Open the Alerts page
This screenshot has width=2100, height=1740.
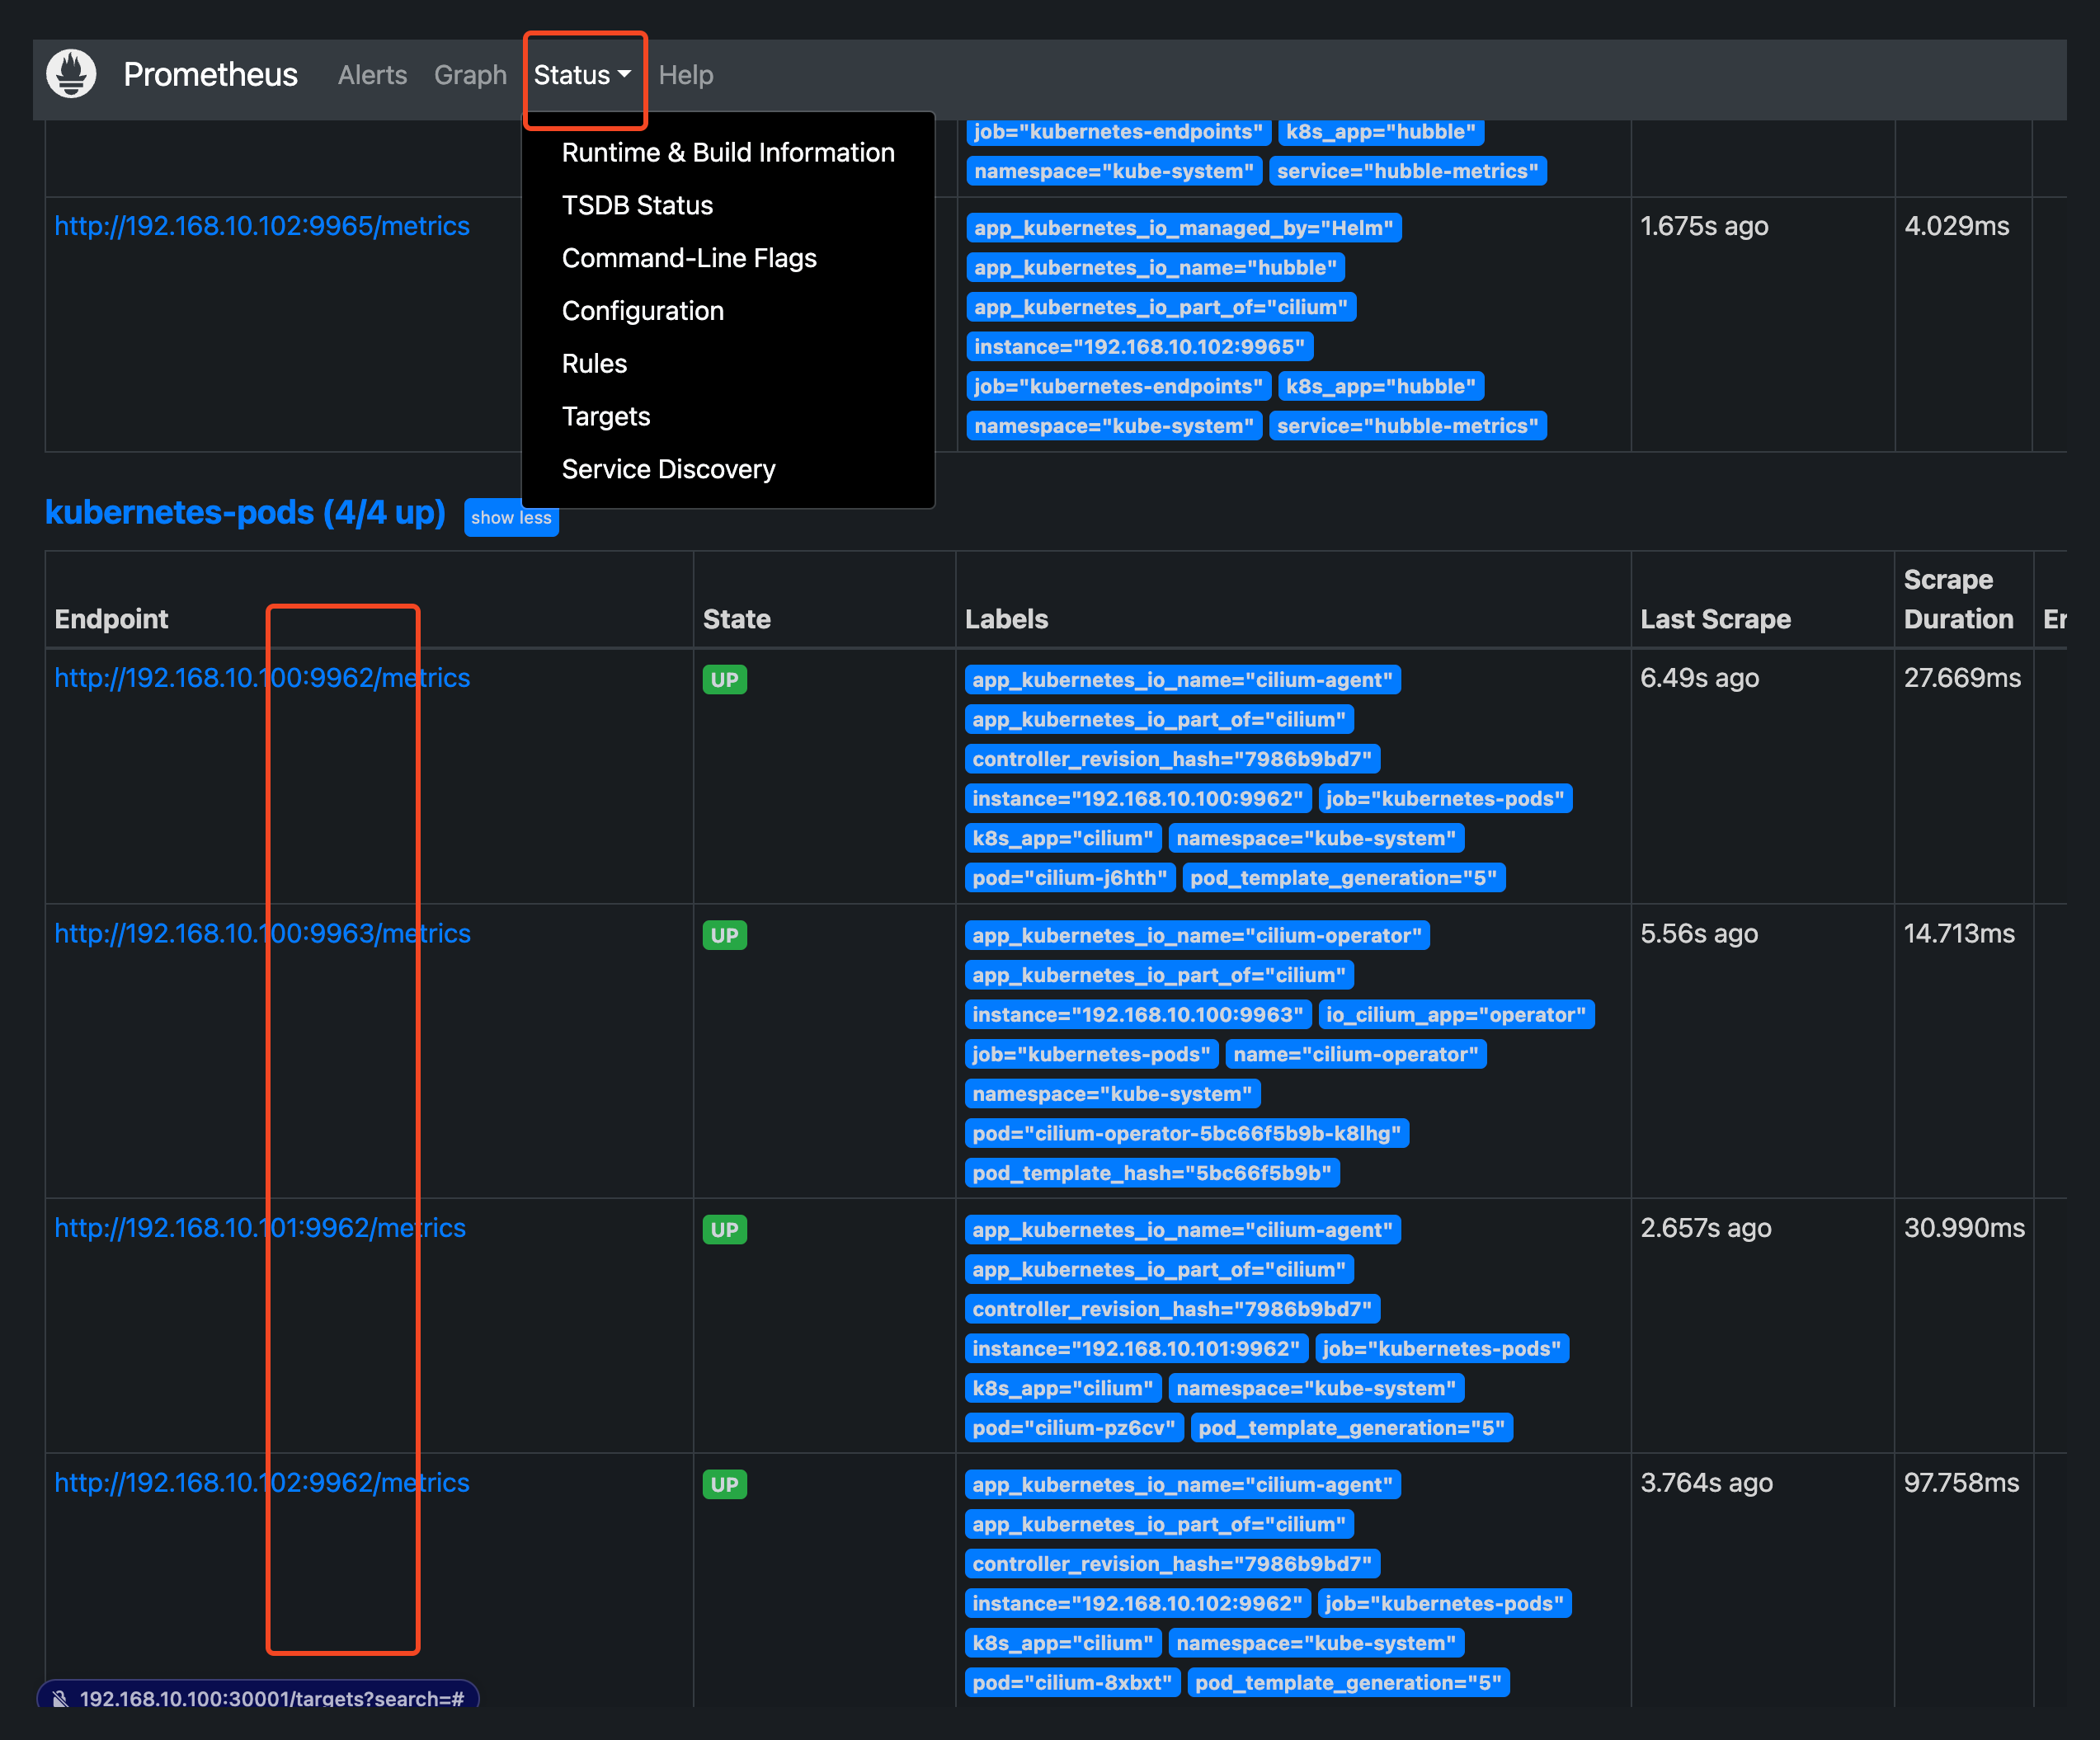pos(372,75)
